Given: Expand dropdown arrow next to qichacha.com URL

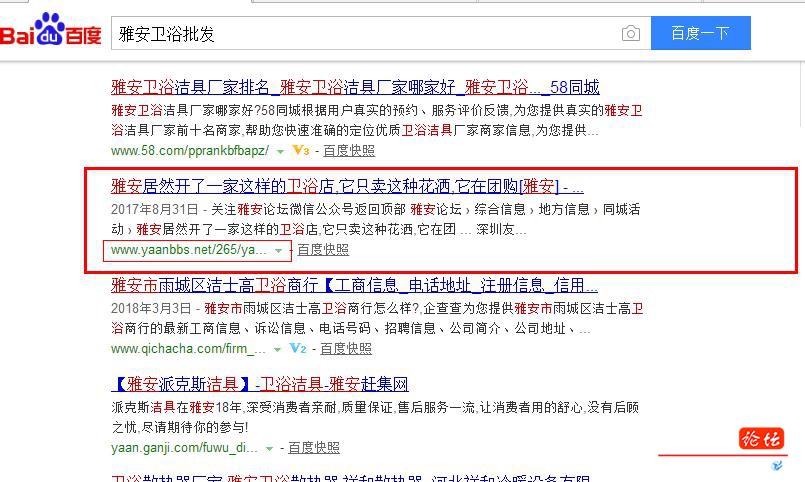Looking at the screenshot, I should (277, 350).
